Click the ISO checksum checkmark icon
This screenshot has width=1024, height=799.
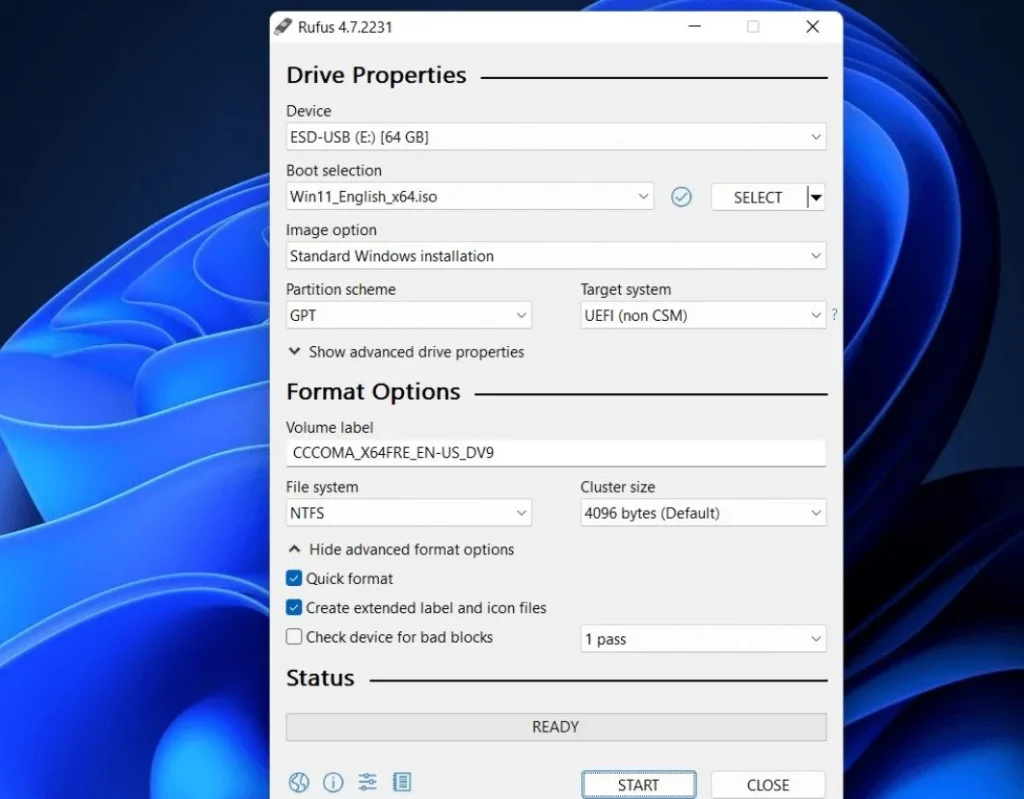coord(681,197)
